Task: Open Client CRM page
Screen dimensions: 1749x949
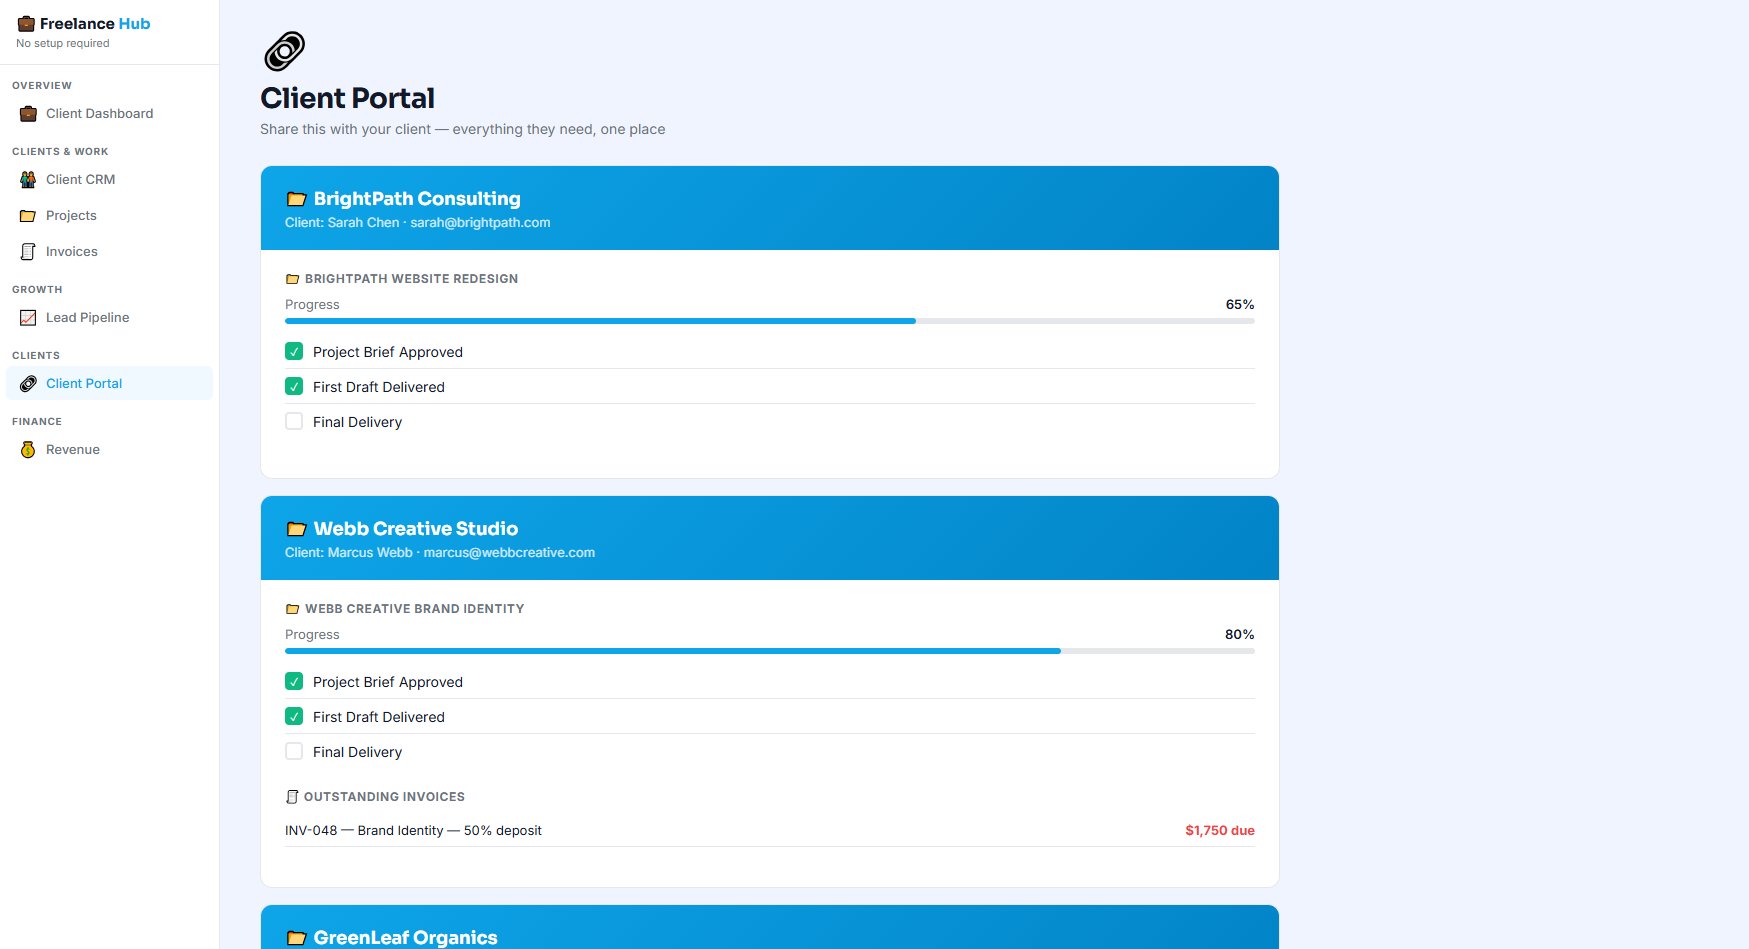Action: tap(109, 180)
